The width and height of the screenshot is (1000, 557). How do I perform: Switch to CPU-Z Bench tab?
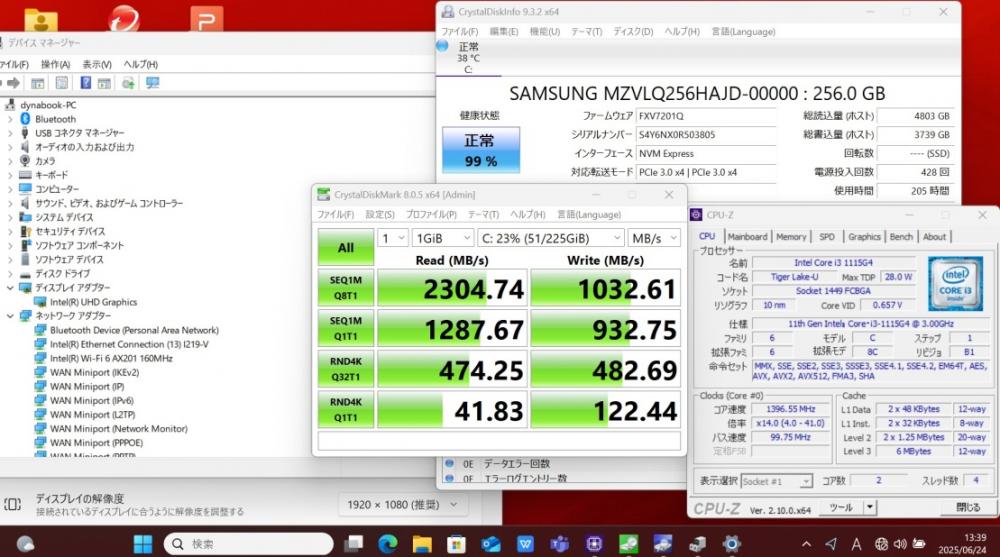[x=901, y=237]
